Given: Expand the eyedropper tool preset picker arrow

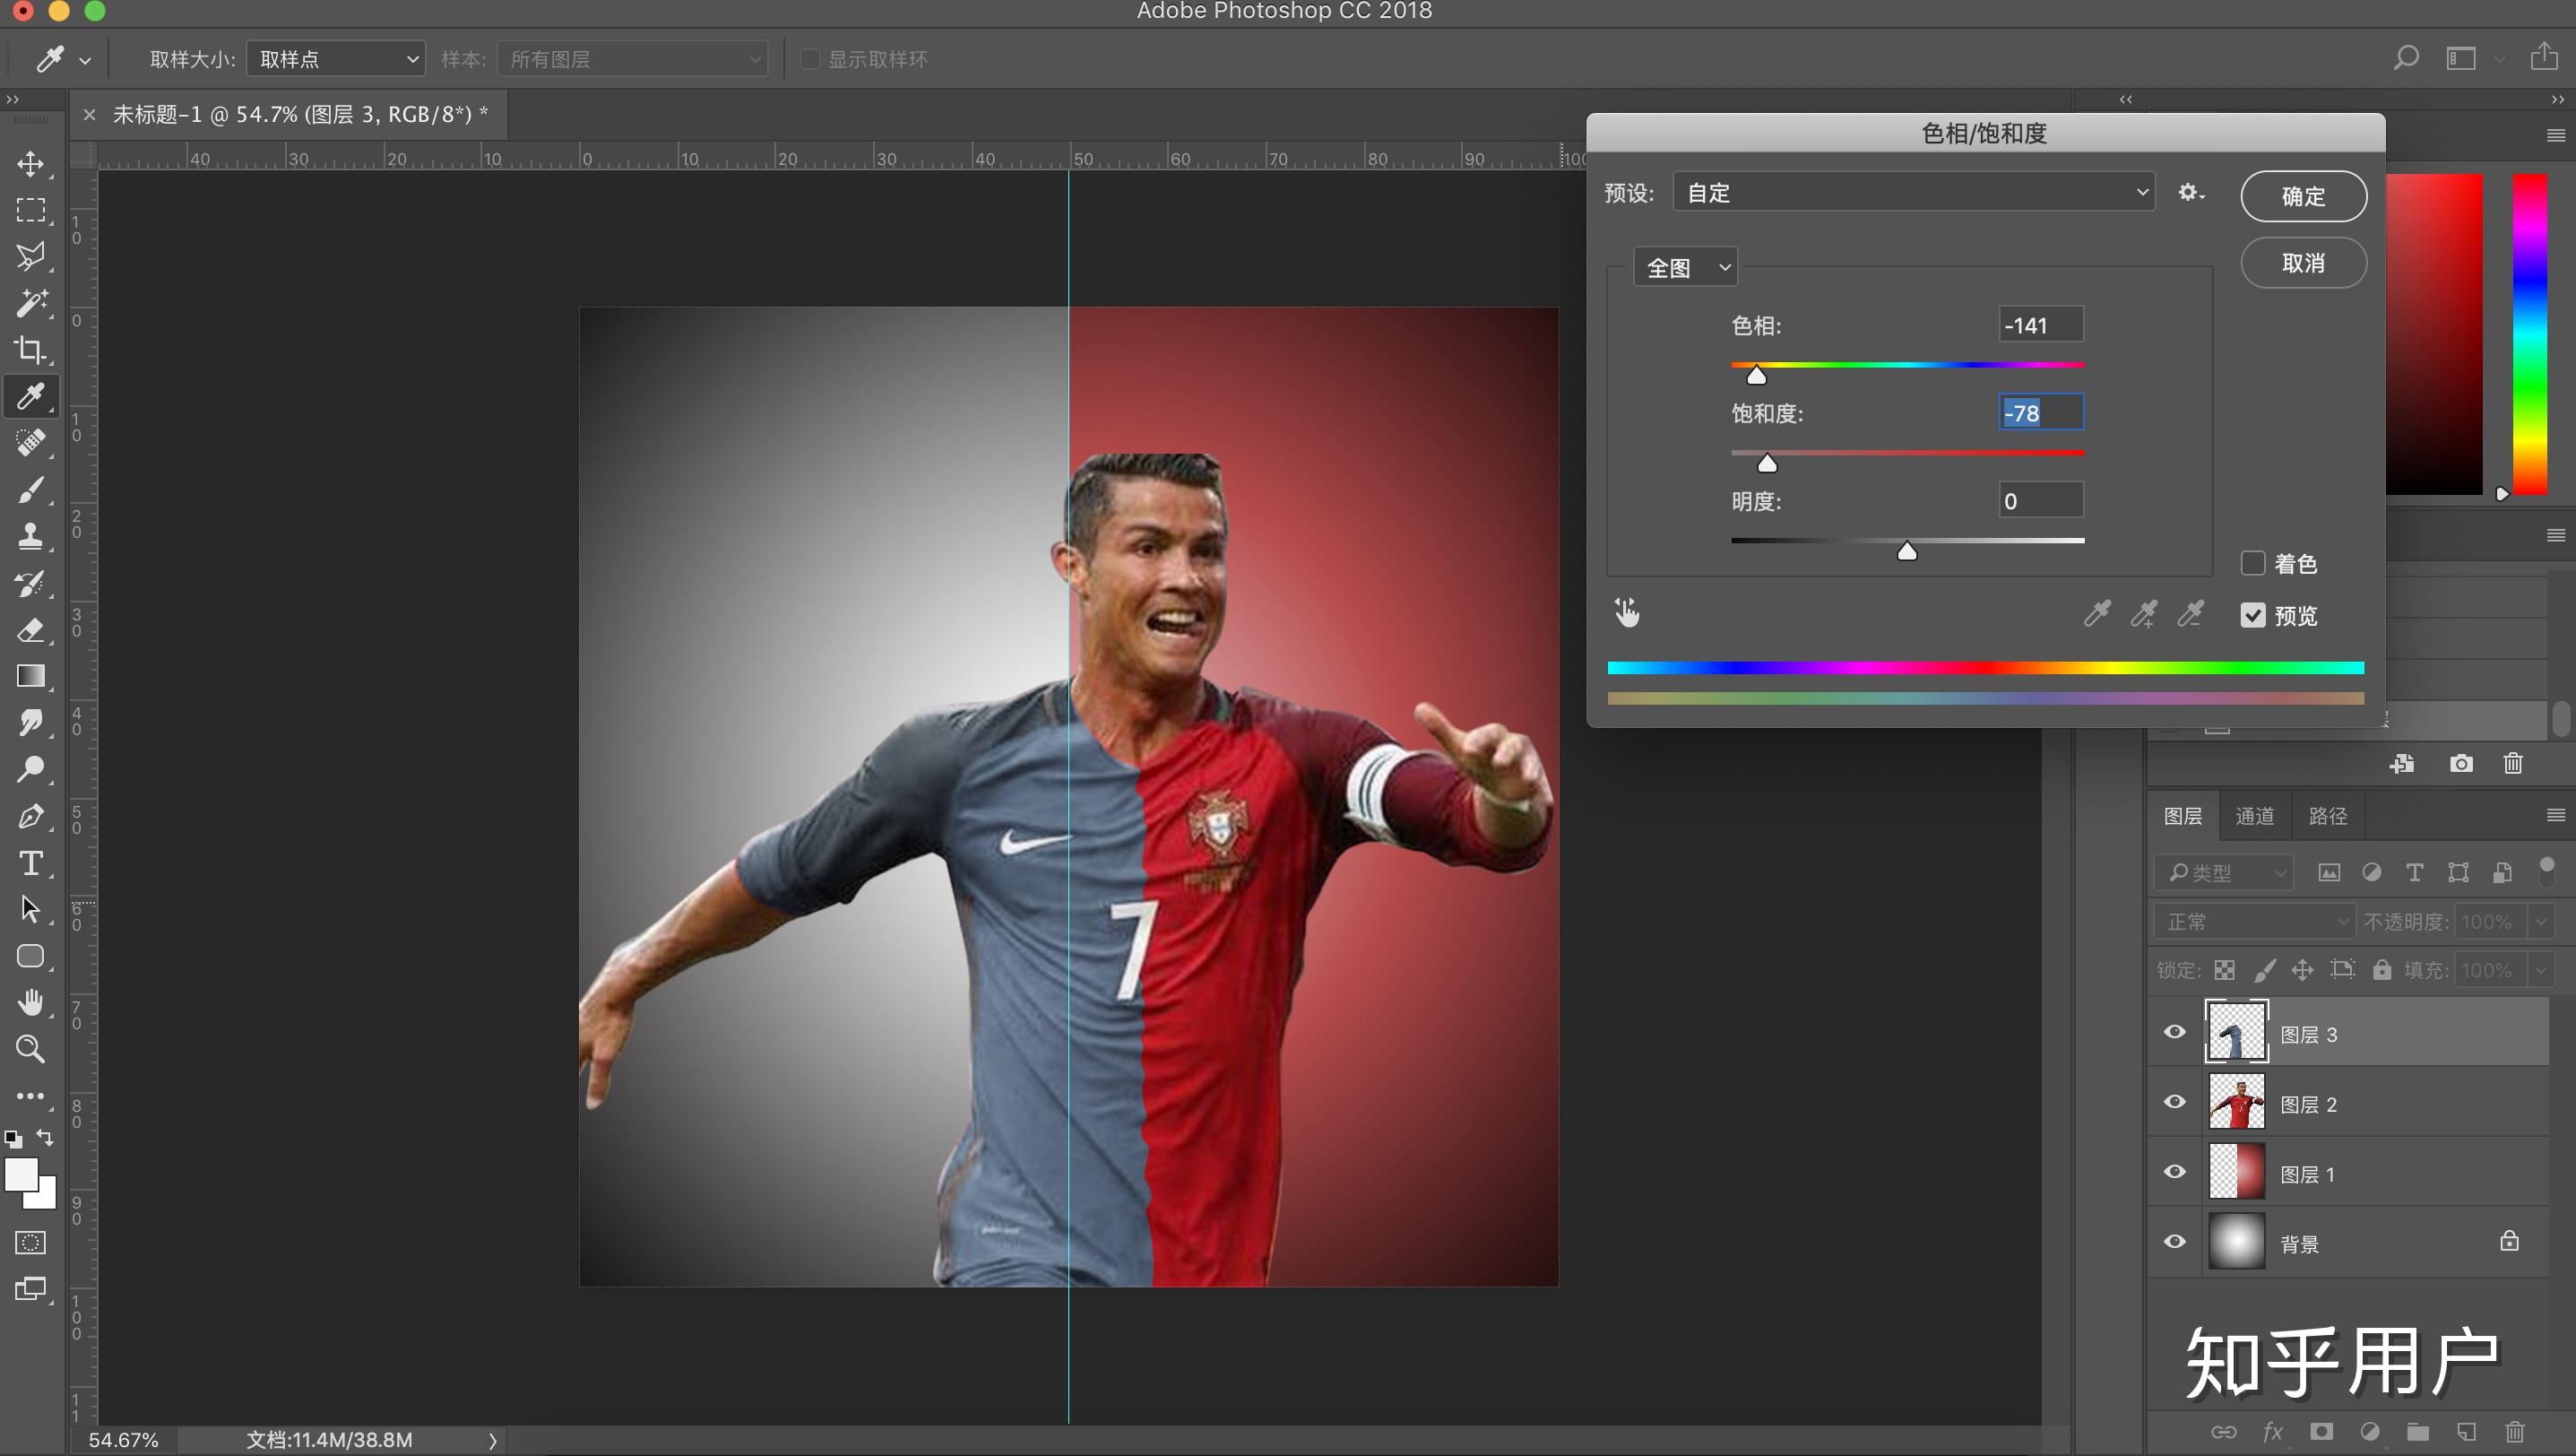Looking at the screenshot, I should 85,61.
